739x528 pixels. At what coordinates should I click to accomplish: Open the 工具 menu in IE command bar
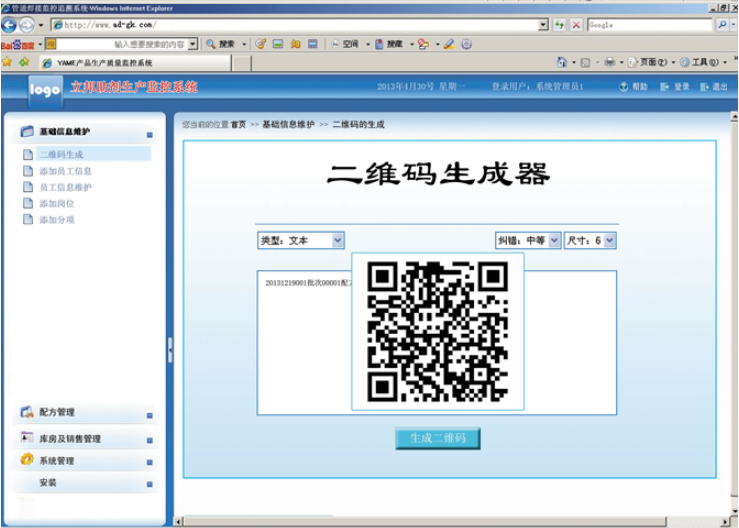[x=703, y=62]
